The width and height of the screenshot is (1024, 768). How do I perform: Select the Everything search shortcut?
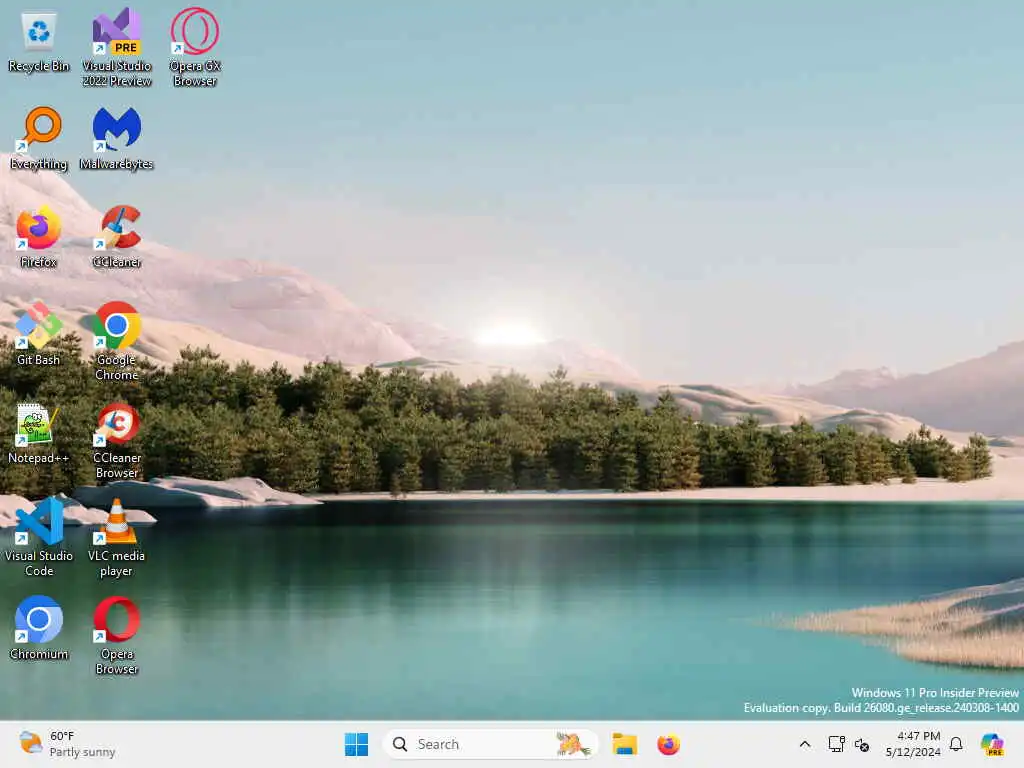click(x=39, y=139)
